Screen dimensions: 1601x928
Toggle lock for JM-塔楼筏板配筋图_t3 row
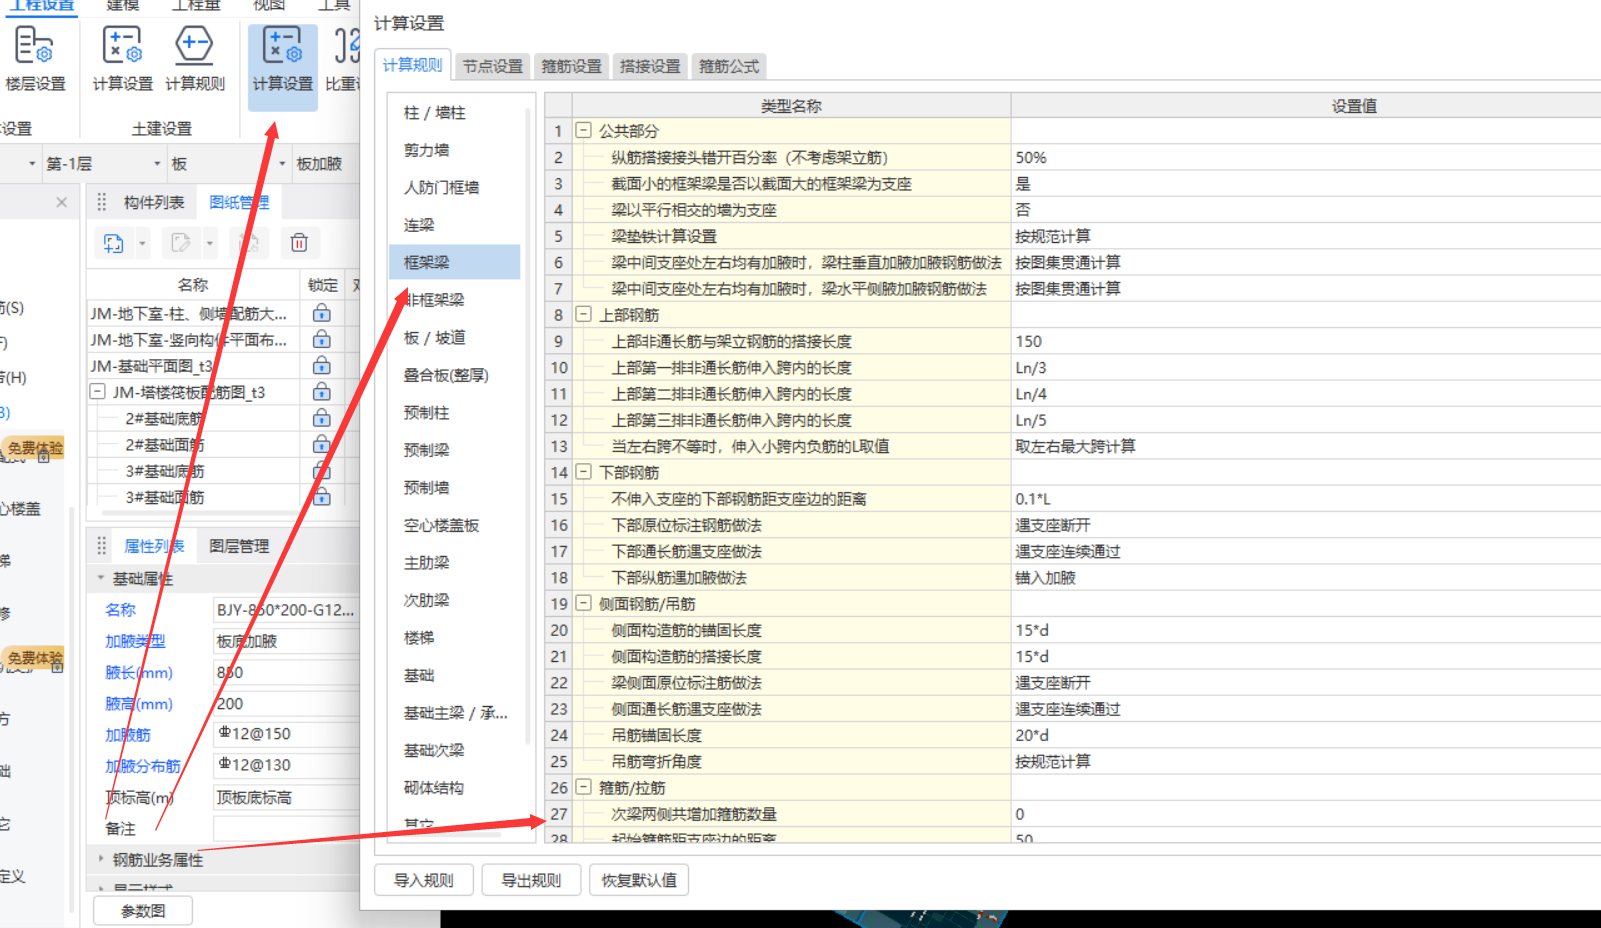click(x=322, y=391)
